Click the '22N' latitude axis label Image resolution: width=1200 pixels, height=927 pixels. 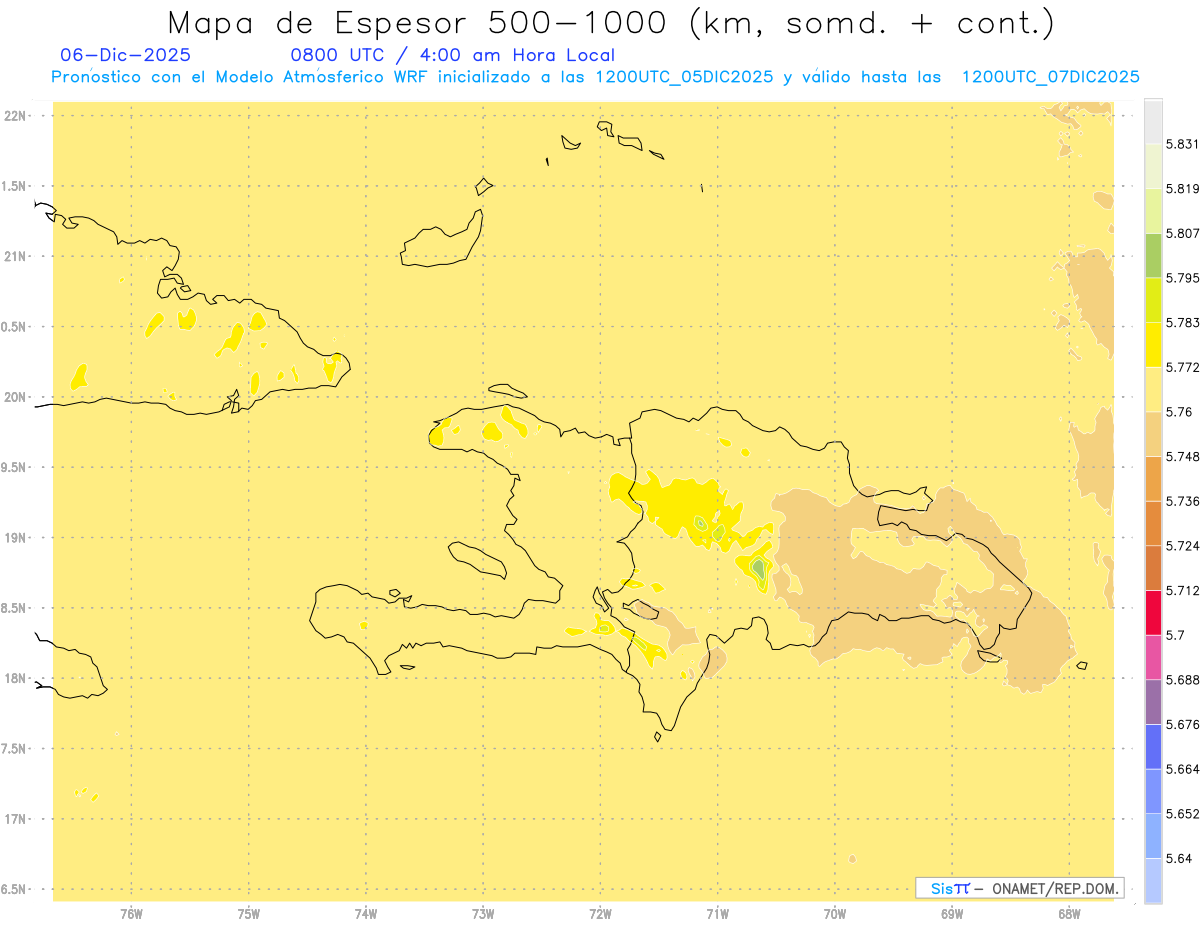pyautogui.click(x=15, y=116)
